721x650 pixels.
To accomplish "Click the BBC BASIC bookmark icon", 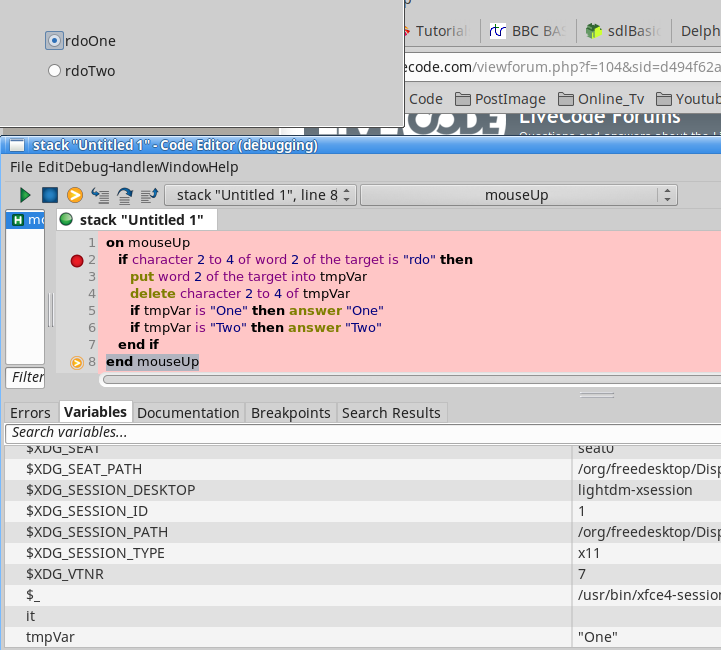I will [498, 31].
